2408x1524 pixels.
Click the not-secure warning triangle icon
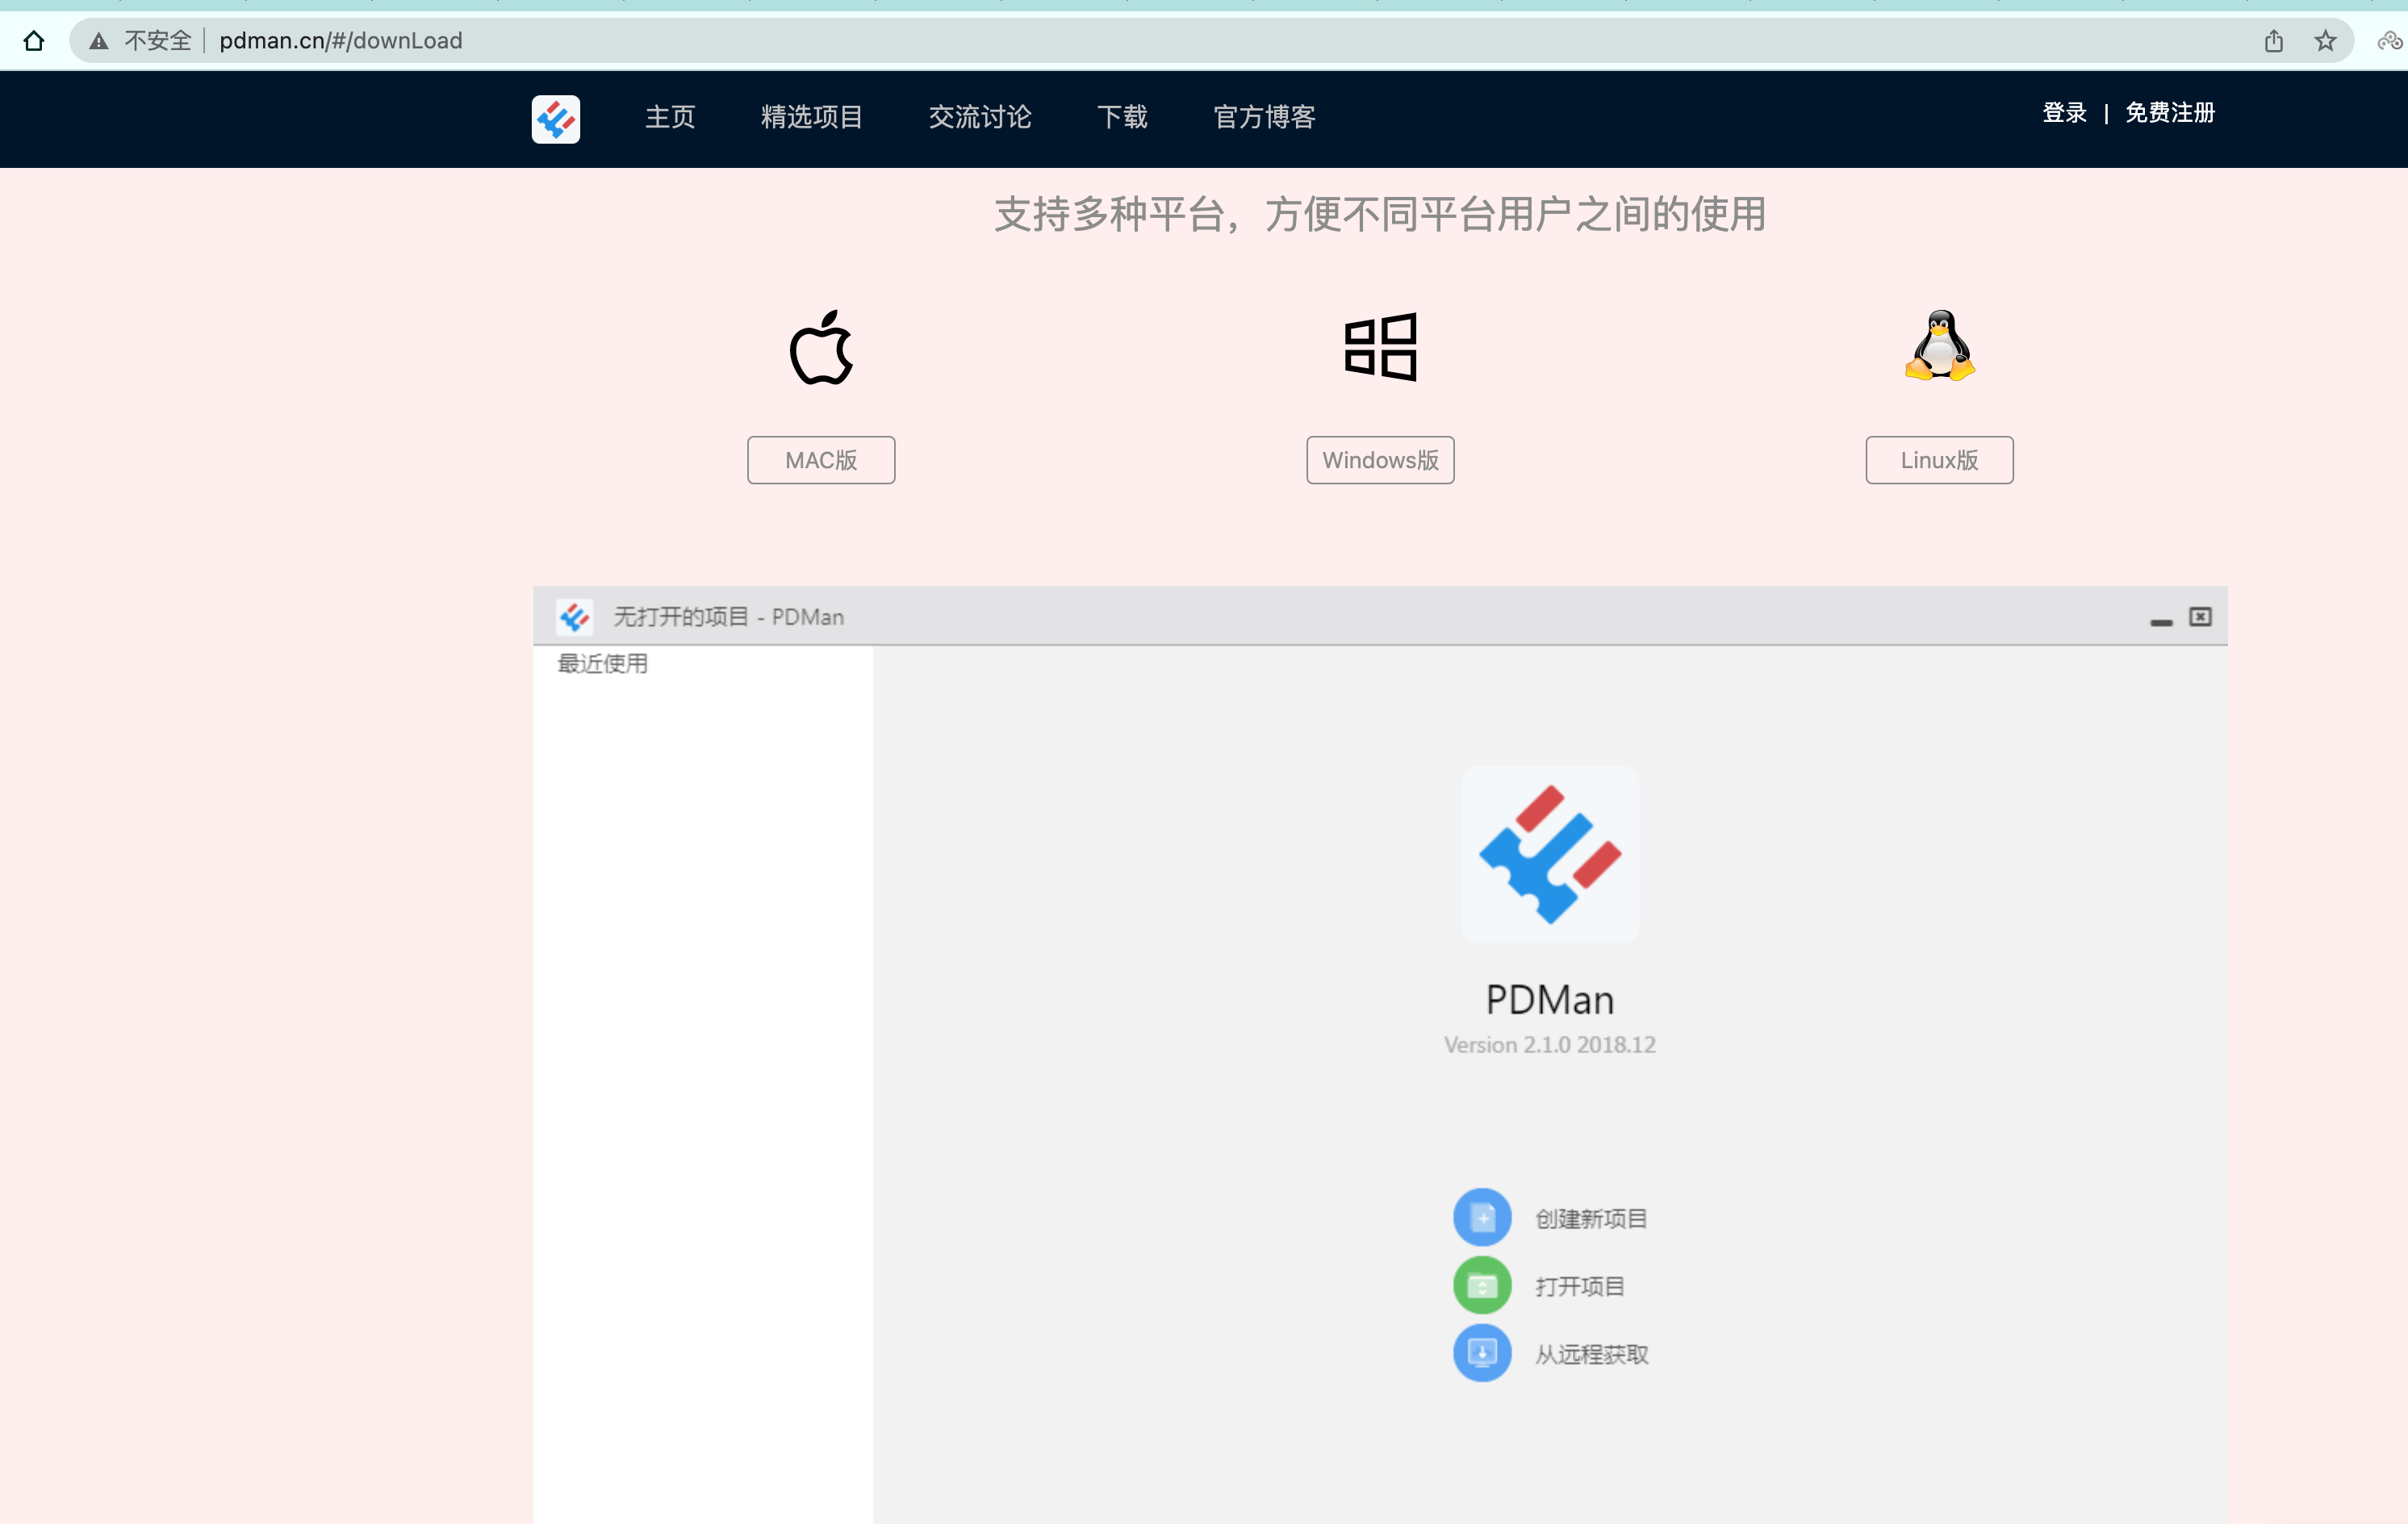(98, 41)
